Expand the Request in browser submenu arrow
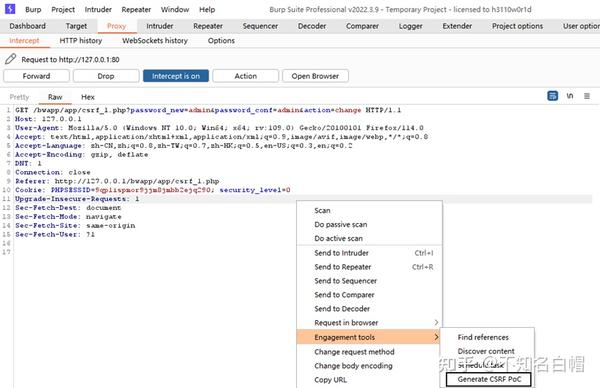 click(x=436, y=323)
